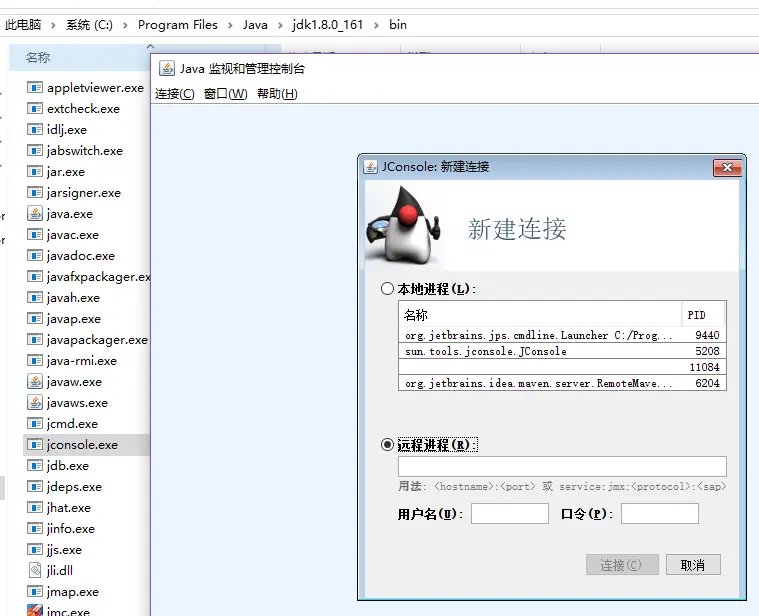Screen dimensions: 759x616
Task: Select javapackager.exe file icon
Action: 35,340
